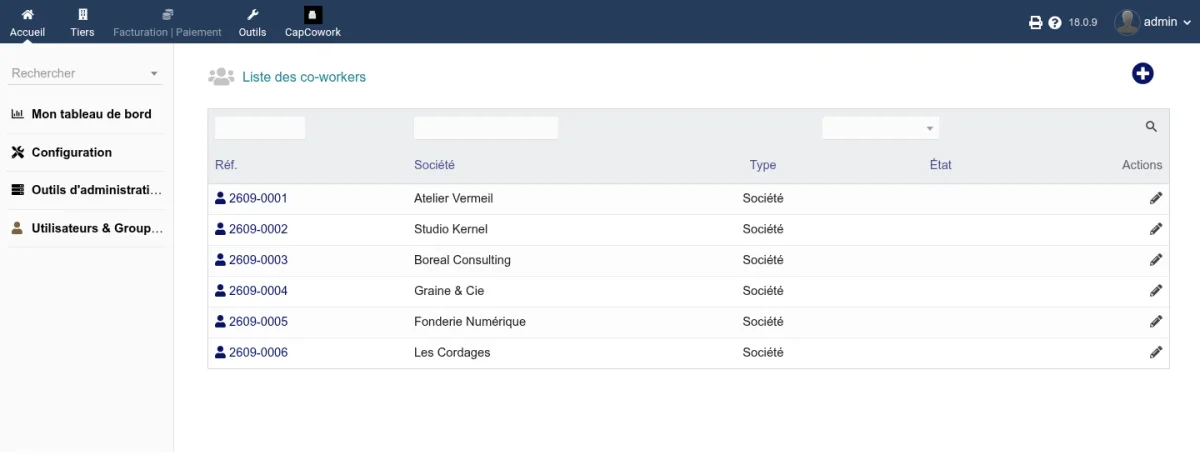The height and width of the screenshot is (455, 1200).
Task: Sort by the Type column header
Action: pyautogui.click(x=763, y=165)
